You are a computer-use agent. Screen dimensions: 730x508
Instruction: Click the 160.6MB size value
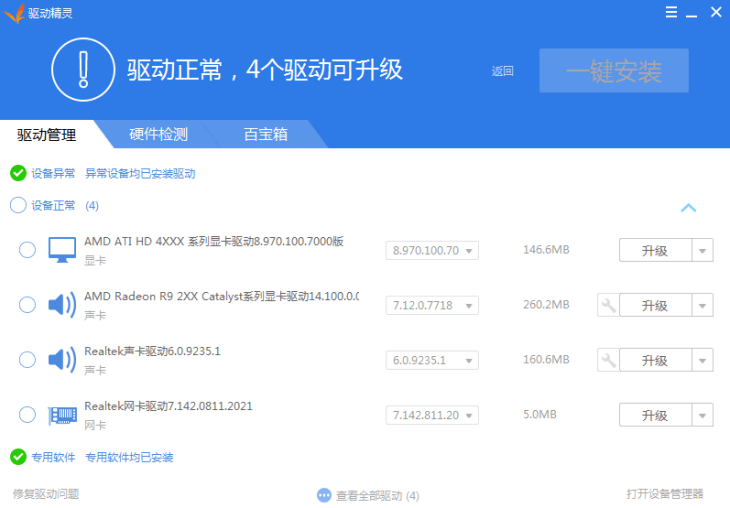coord(546,359)
